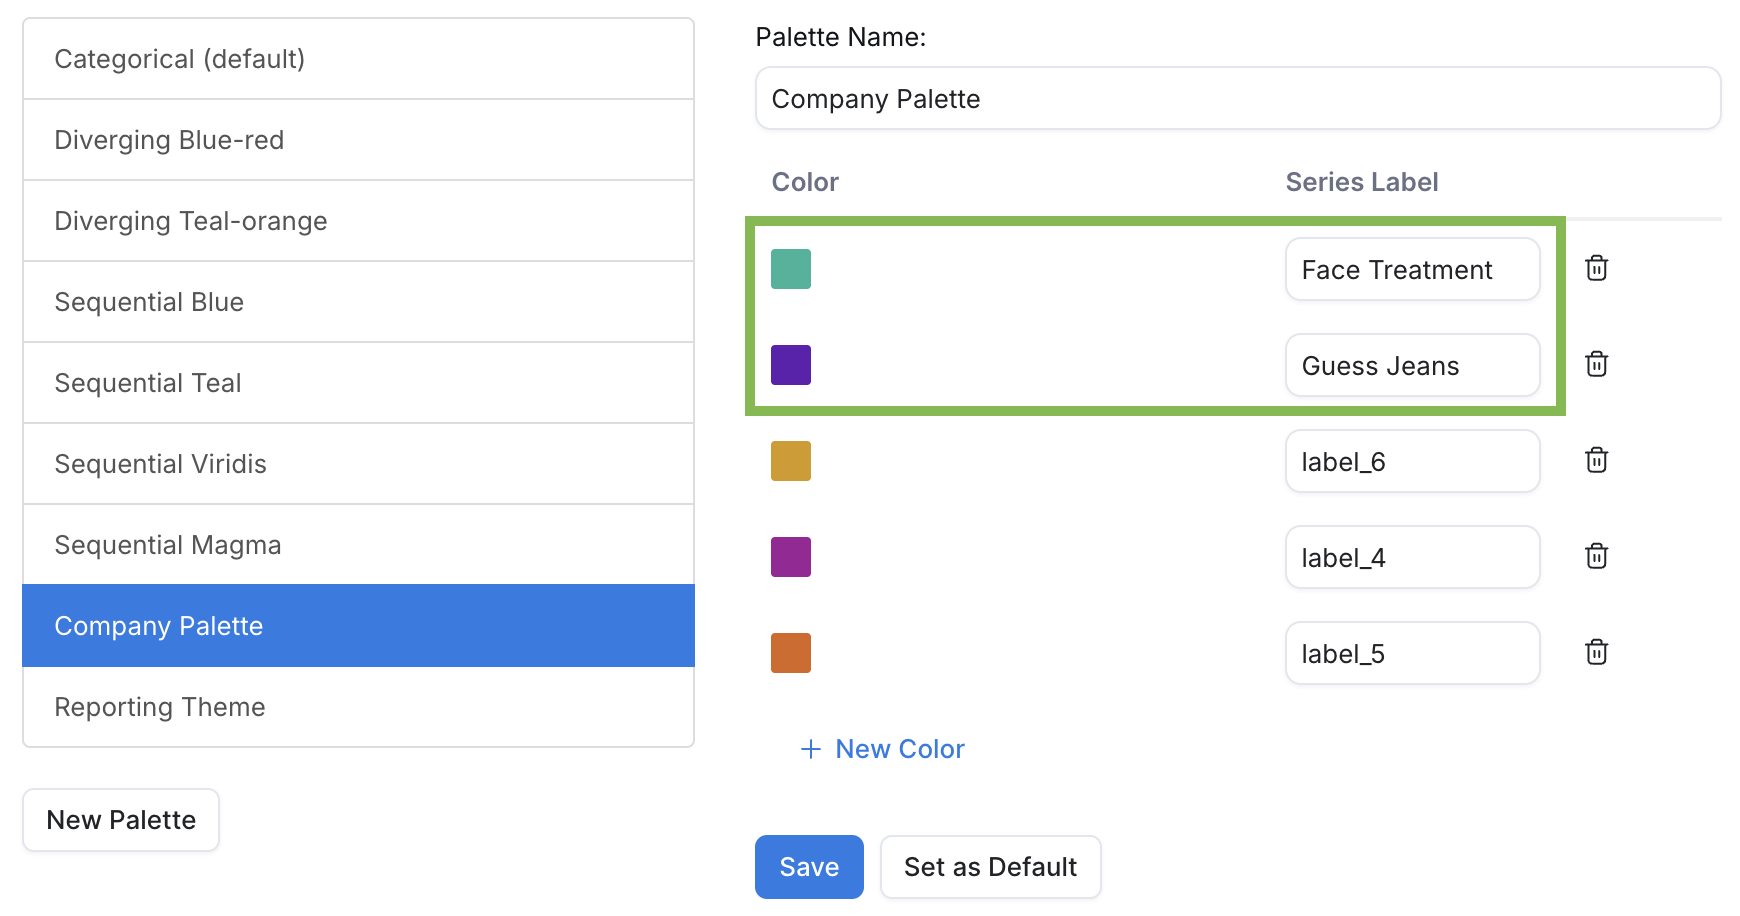Open the teal color swatch for Face Treatment
The height and width of the screenshot is (916, 1740).
click(x=791, y=268)
